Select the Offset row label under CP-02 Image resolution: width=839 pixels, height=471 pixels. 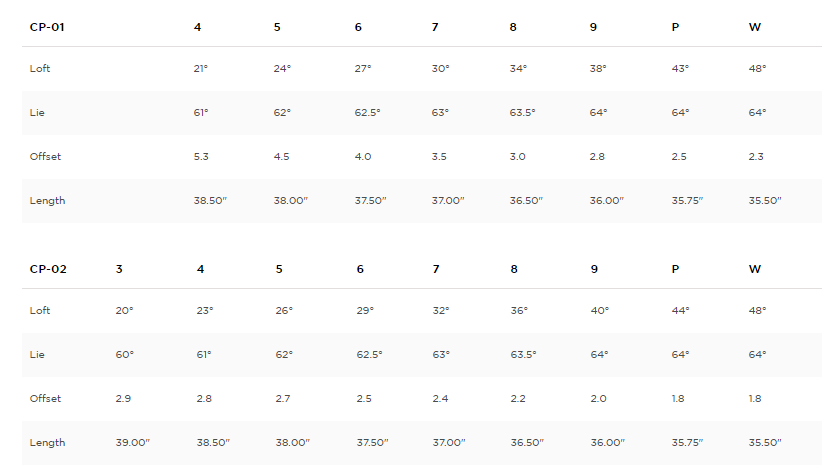coord(45,398)
